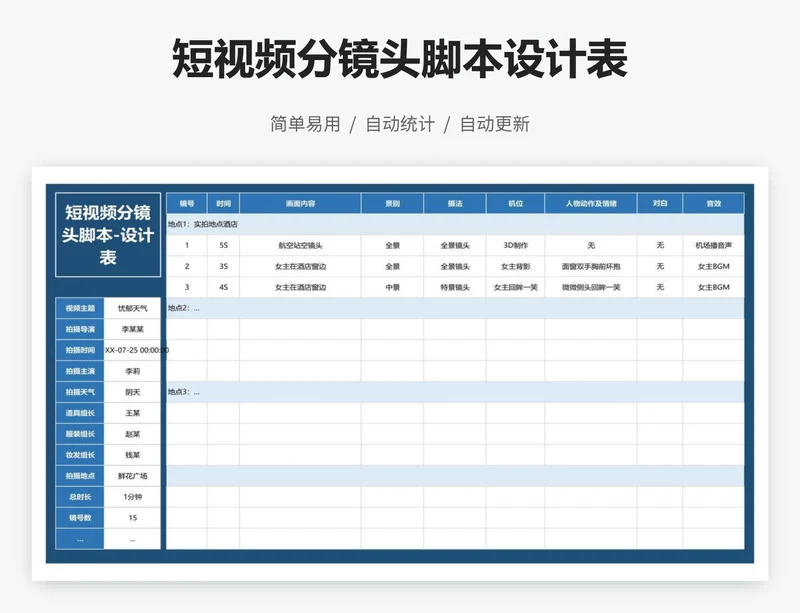Viewport: 800px width, 613px height.
Task: Click the 对白 column header
Action: coord(660,203)
